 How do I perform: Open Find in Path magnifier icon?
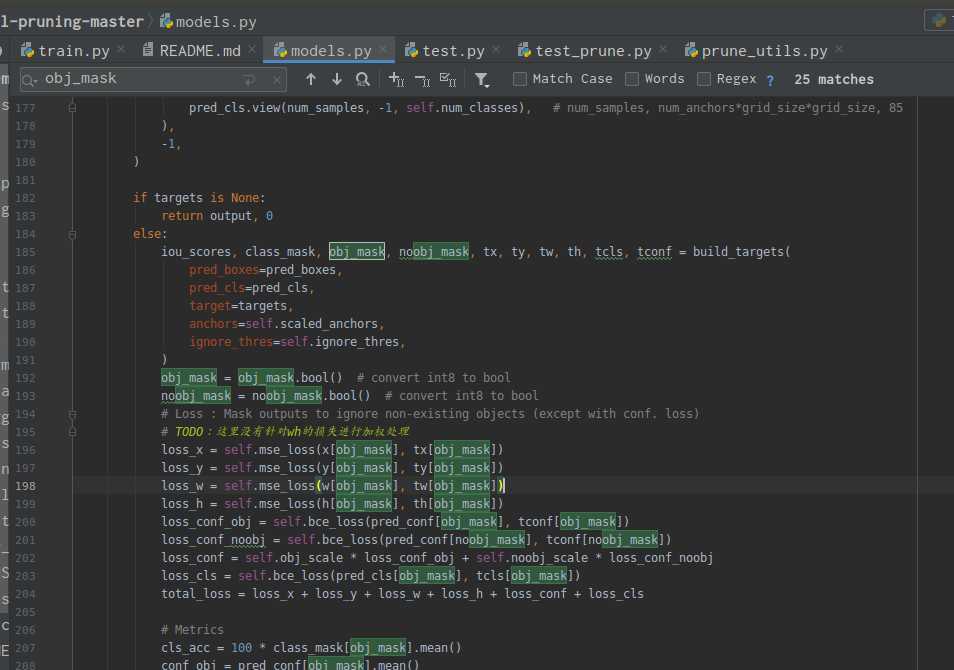point(363,79)
